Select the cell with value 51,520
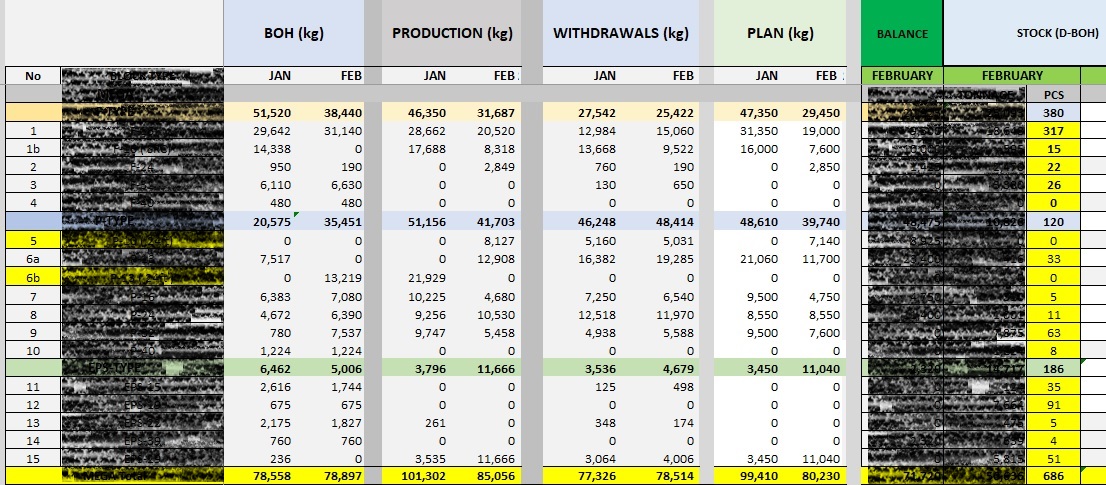 click(272, 112)
